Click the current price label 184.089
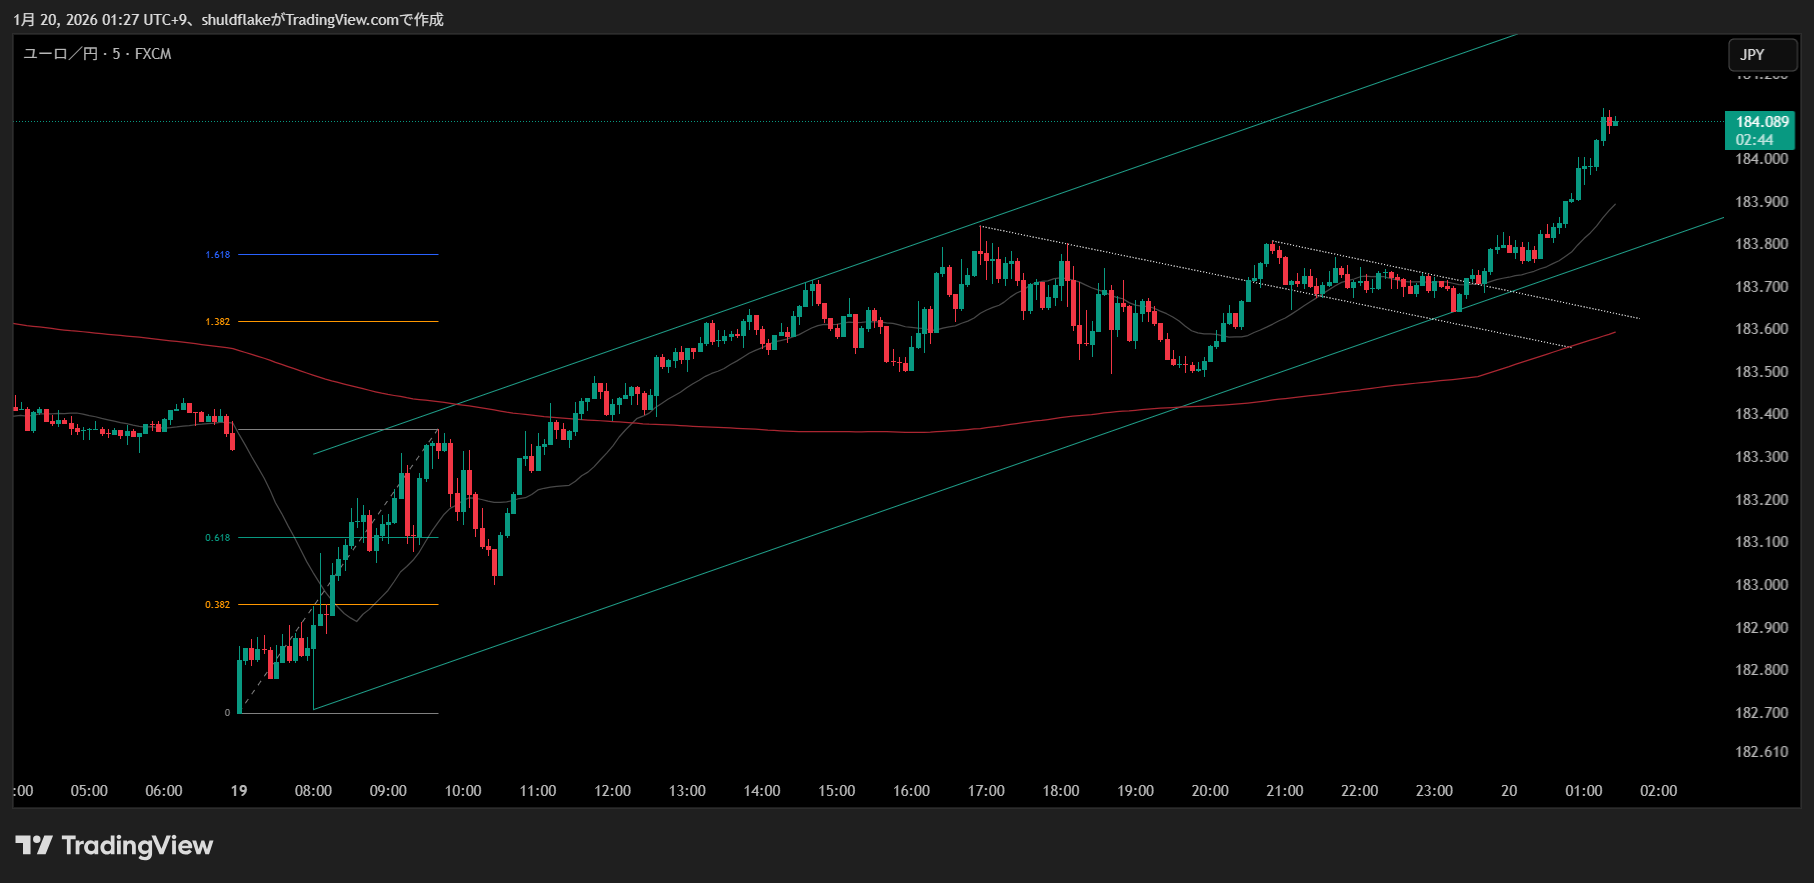Screen dimensions: 1814x883 pyautogui.click(x=1761, y=122)
